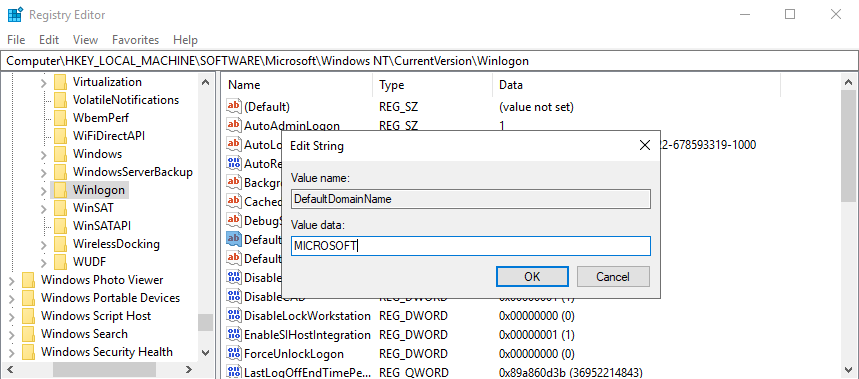Open the Help menu

pos(185,40)
